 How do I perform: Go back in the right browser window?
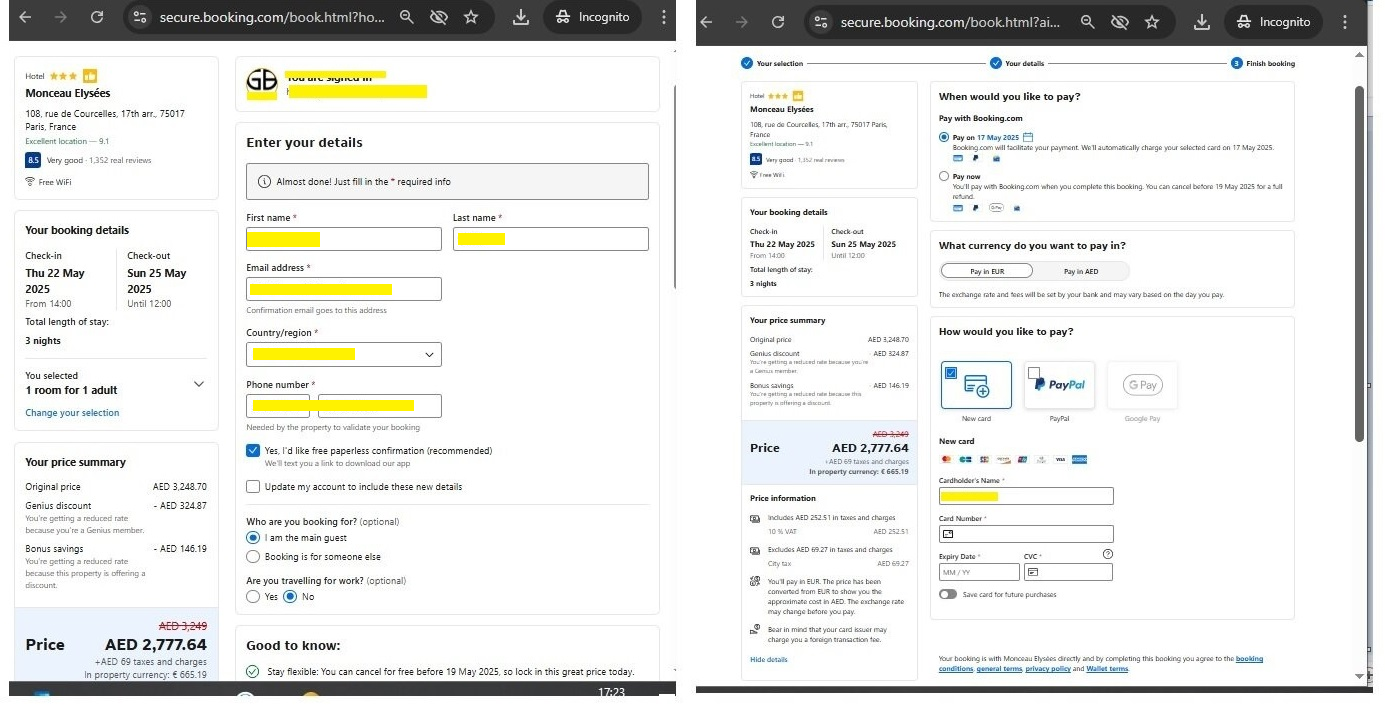click(x=706, y=22)
